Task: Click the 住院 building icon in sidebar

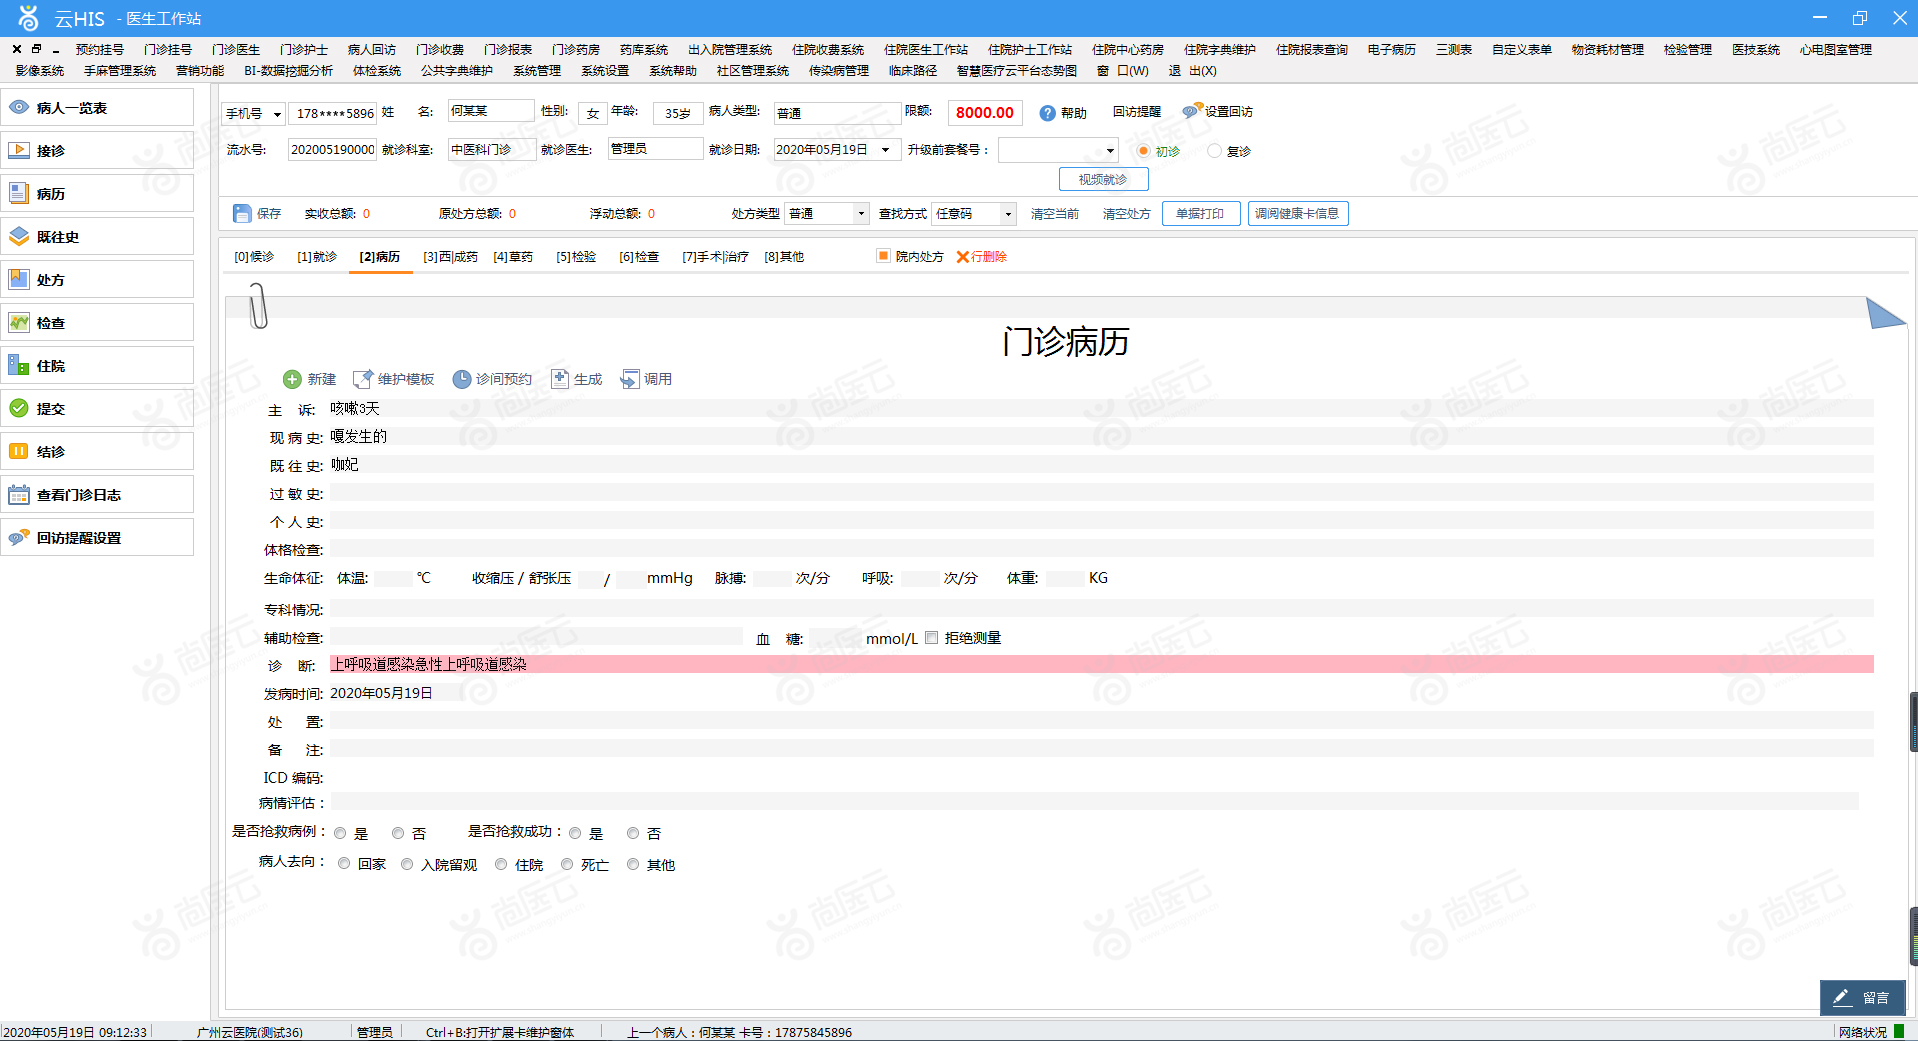Action: point(19,365)
